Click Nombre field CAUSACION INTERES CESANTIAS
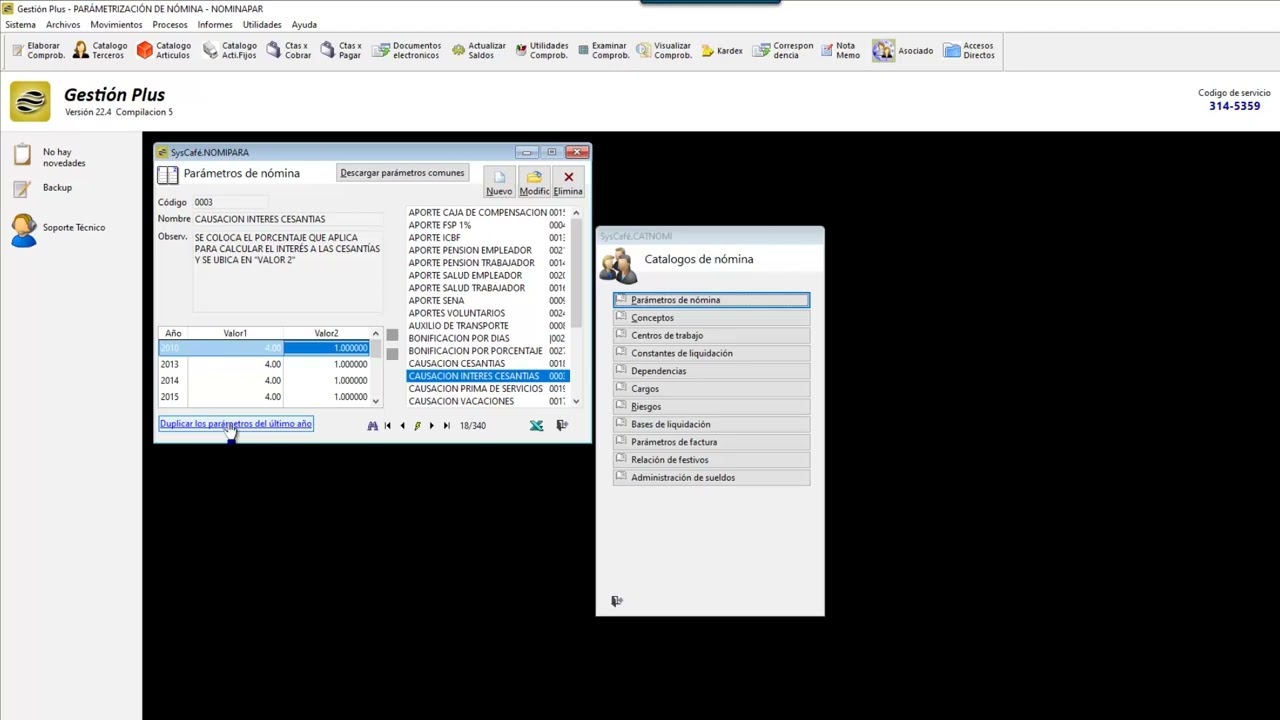This screenshot has width=1280, height=720. click(x=288, y=219)
